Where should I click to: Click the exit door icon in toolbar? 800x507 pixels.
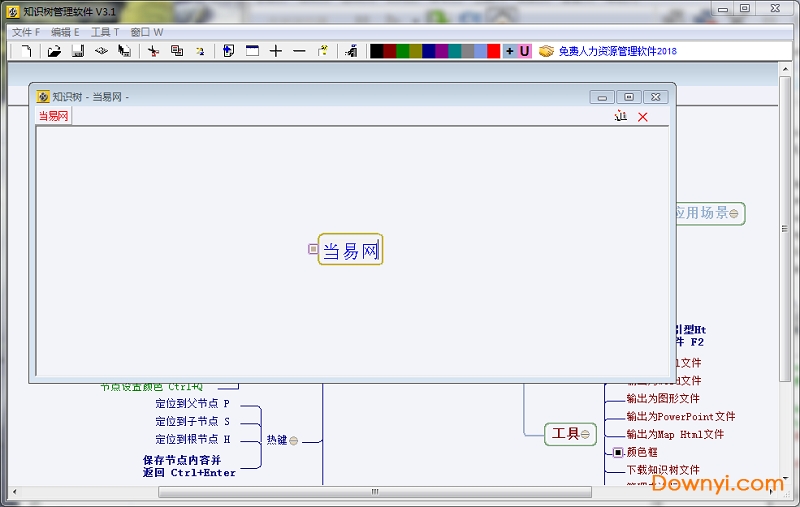(352, 50)
